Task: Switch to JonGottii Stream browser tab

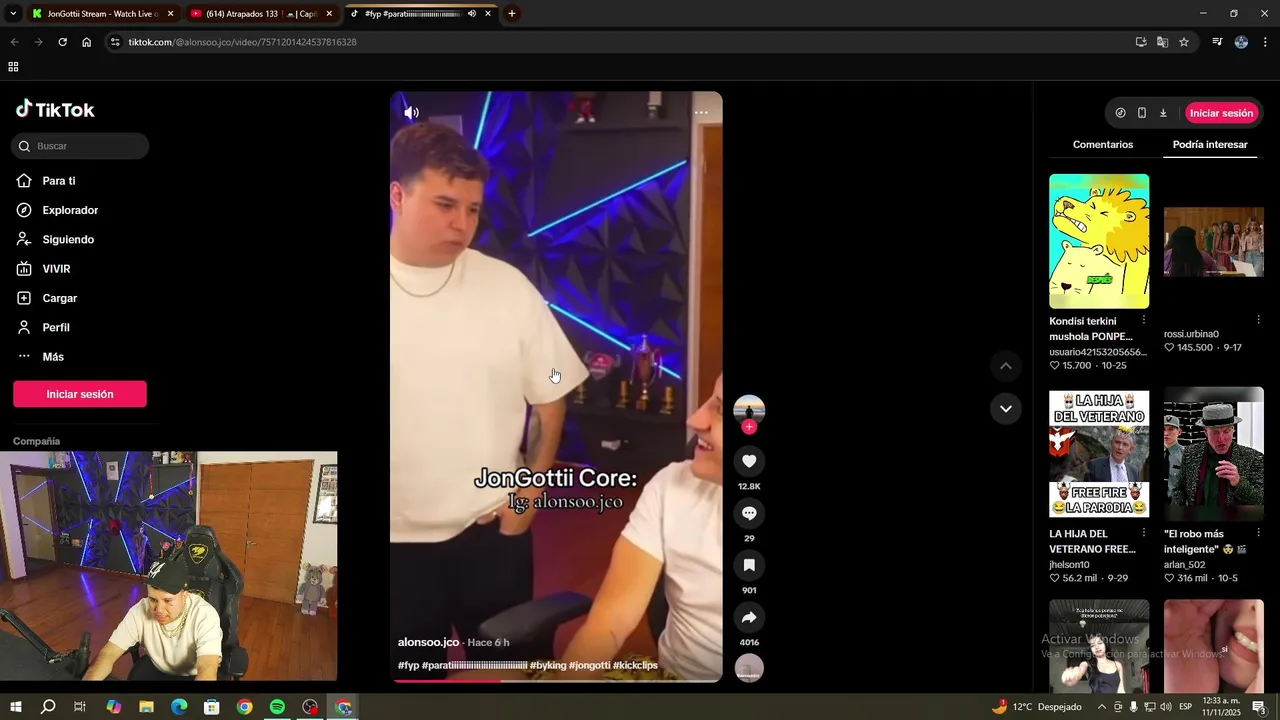Action: tap(103, 14)
